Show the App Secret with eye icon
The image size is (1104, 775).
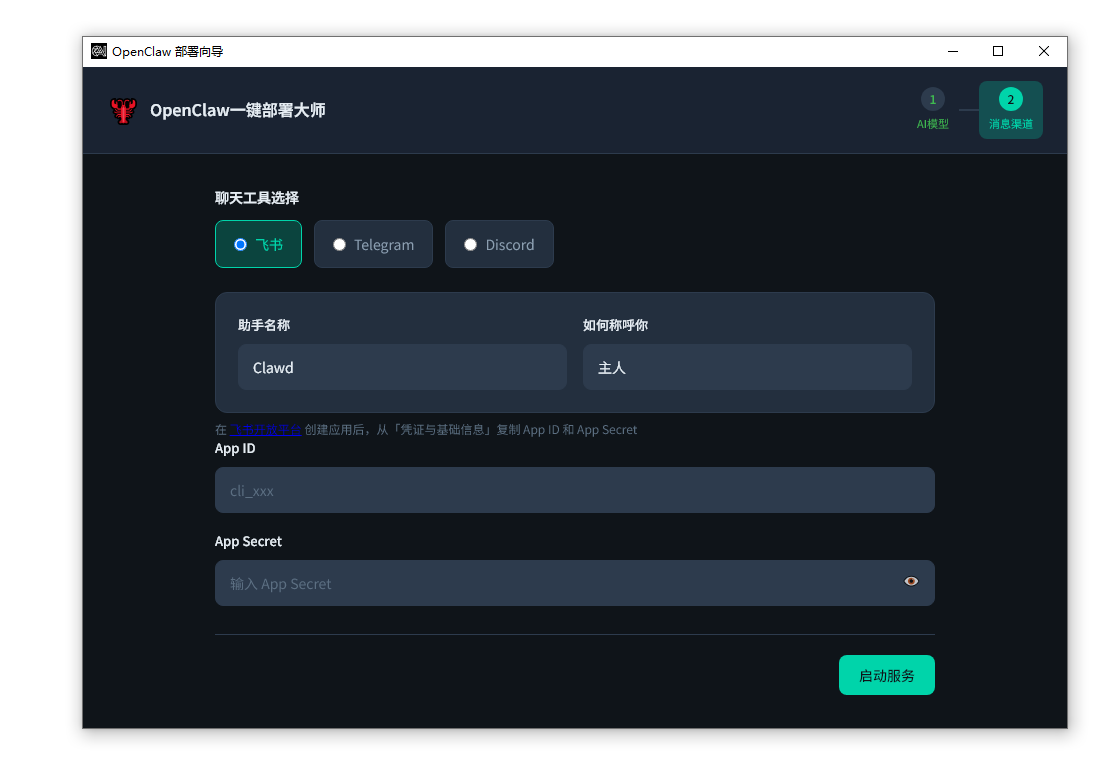tap(911, 581)
